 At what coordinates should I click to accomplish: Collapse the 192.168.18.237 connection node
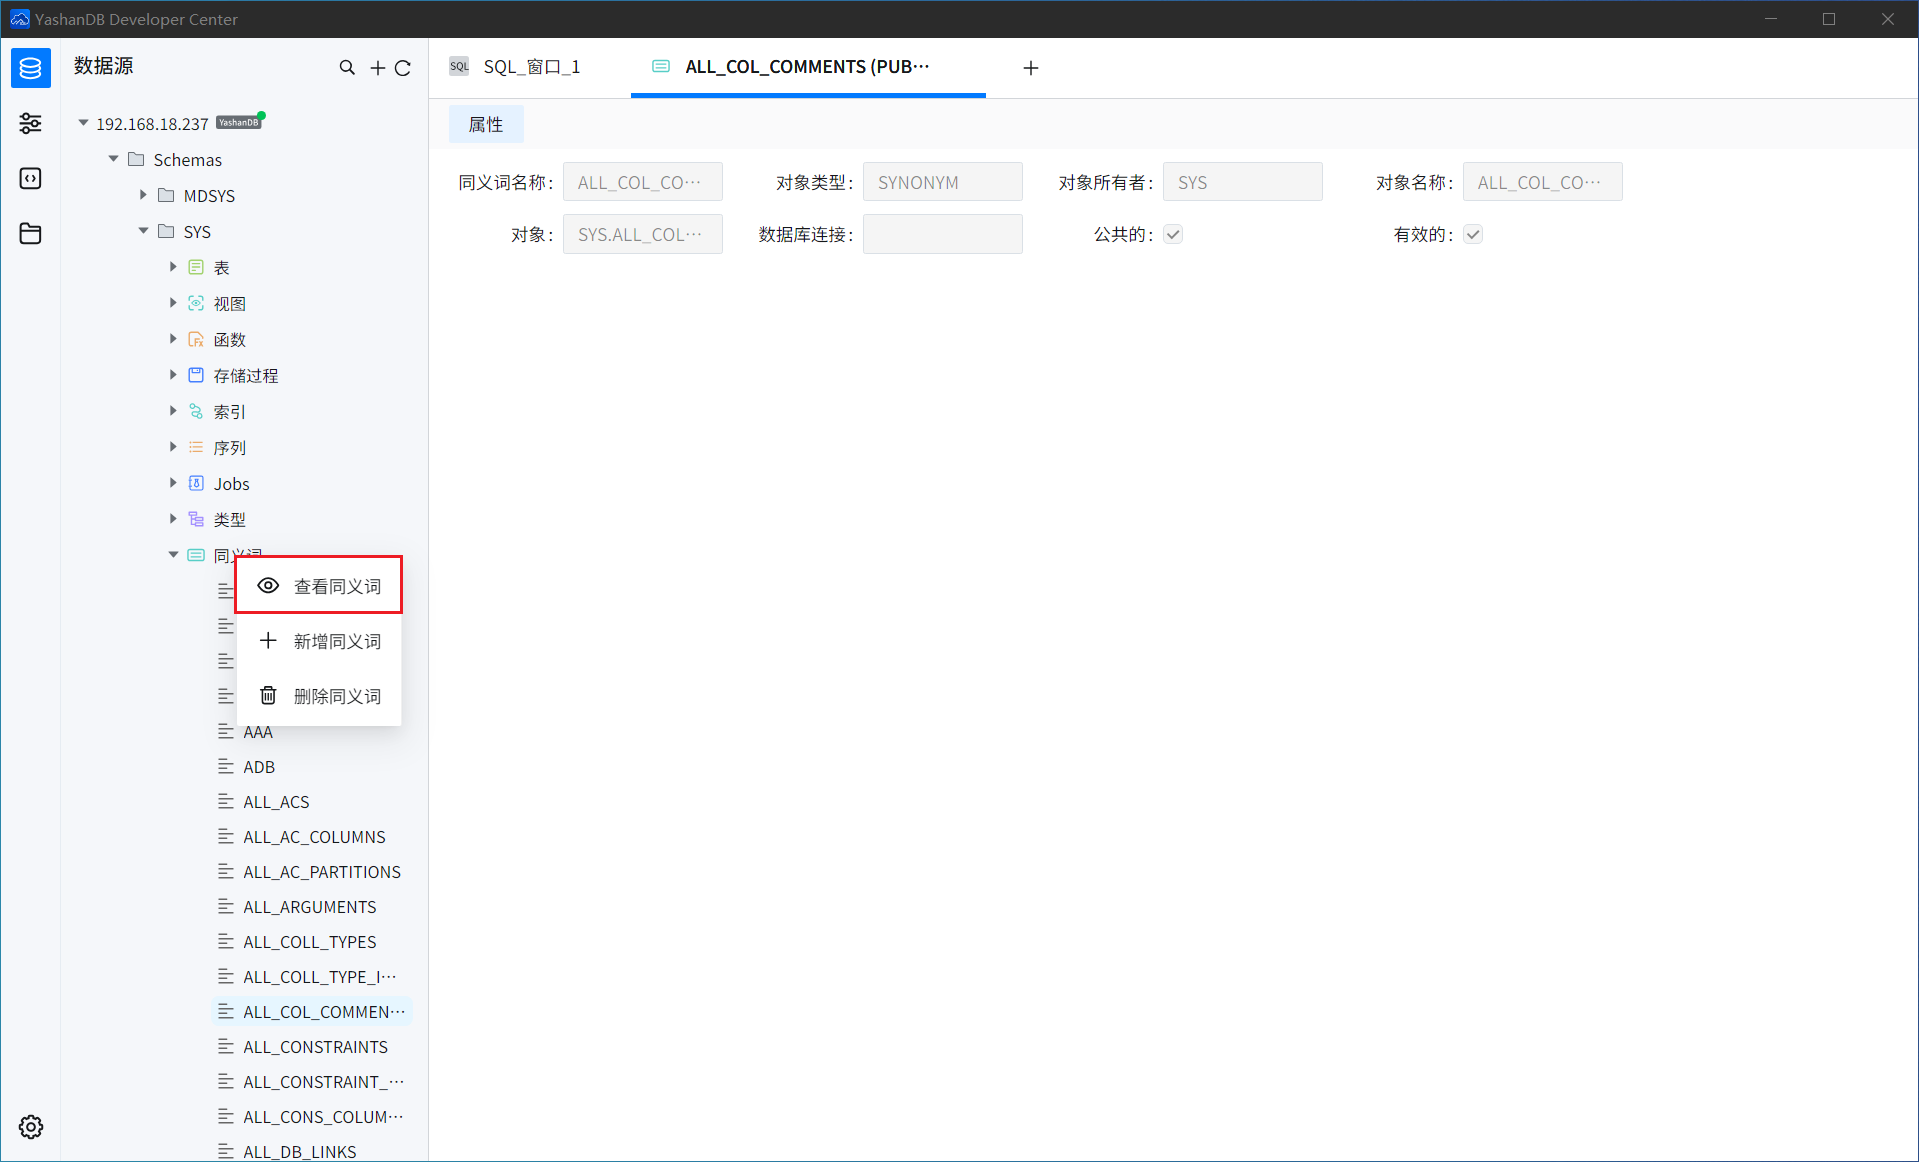[83, 123]
